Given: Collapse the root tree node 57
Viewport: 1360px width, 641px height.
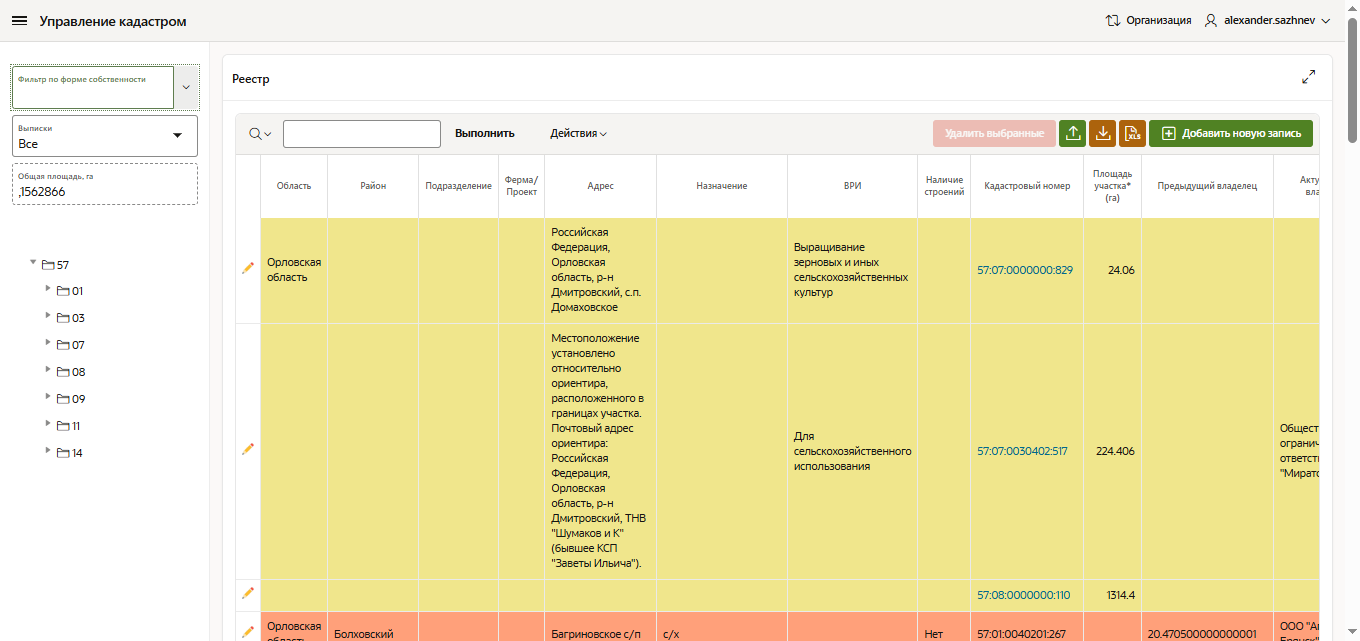Looking at the screenshot, I should 33,262.
